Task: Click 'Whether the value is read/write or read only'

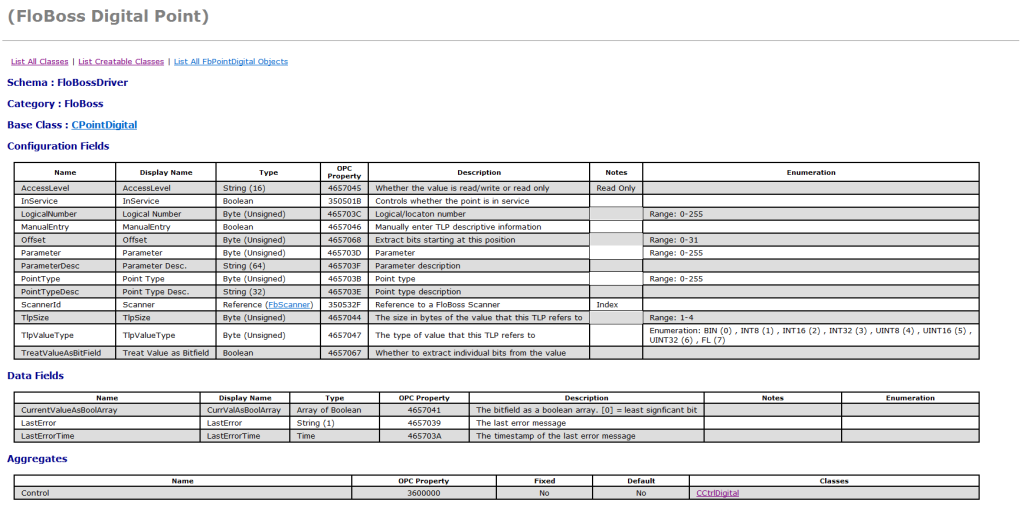Action: pos(462,188)
